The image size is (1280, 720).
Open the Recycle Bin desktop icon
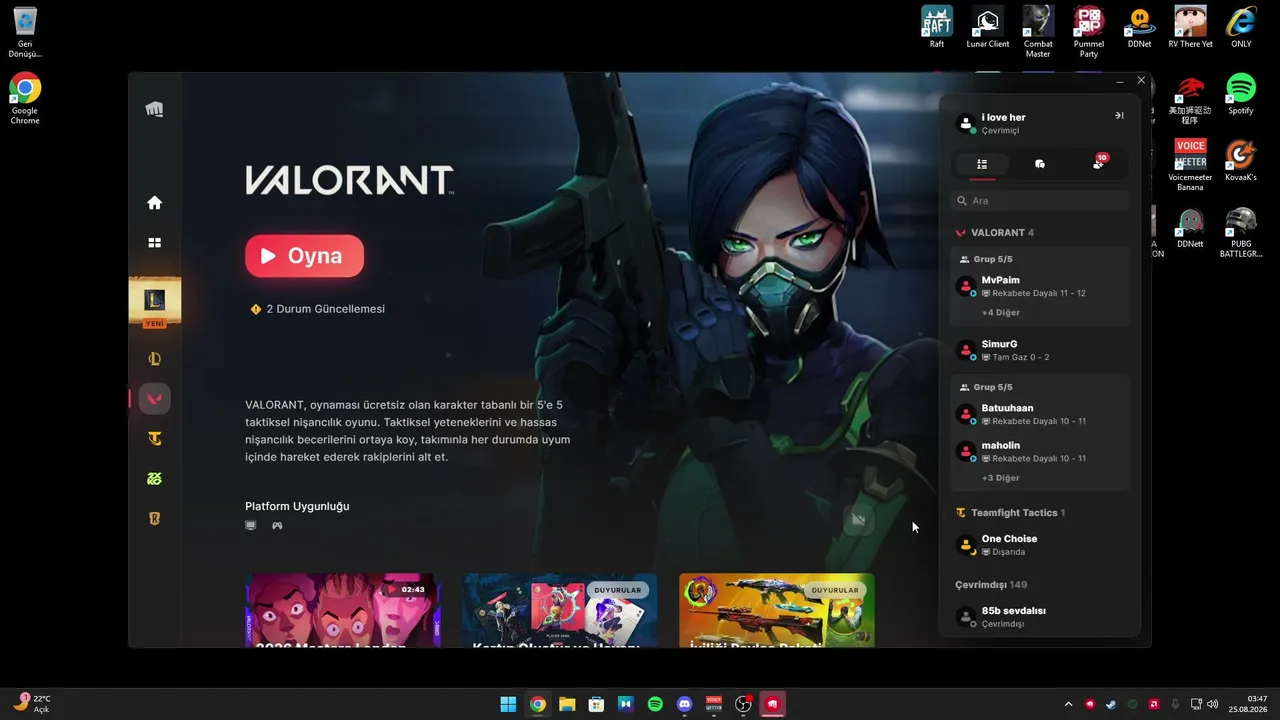tap(25, 32)
